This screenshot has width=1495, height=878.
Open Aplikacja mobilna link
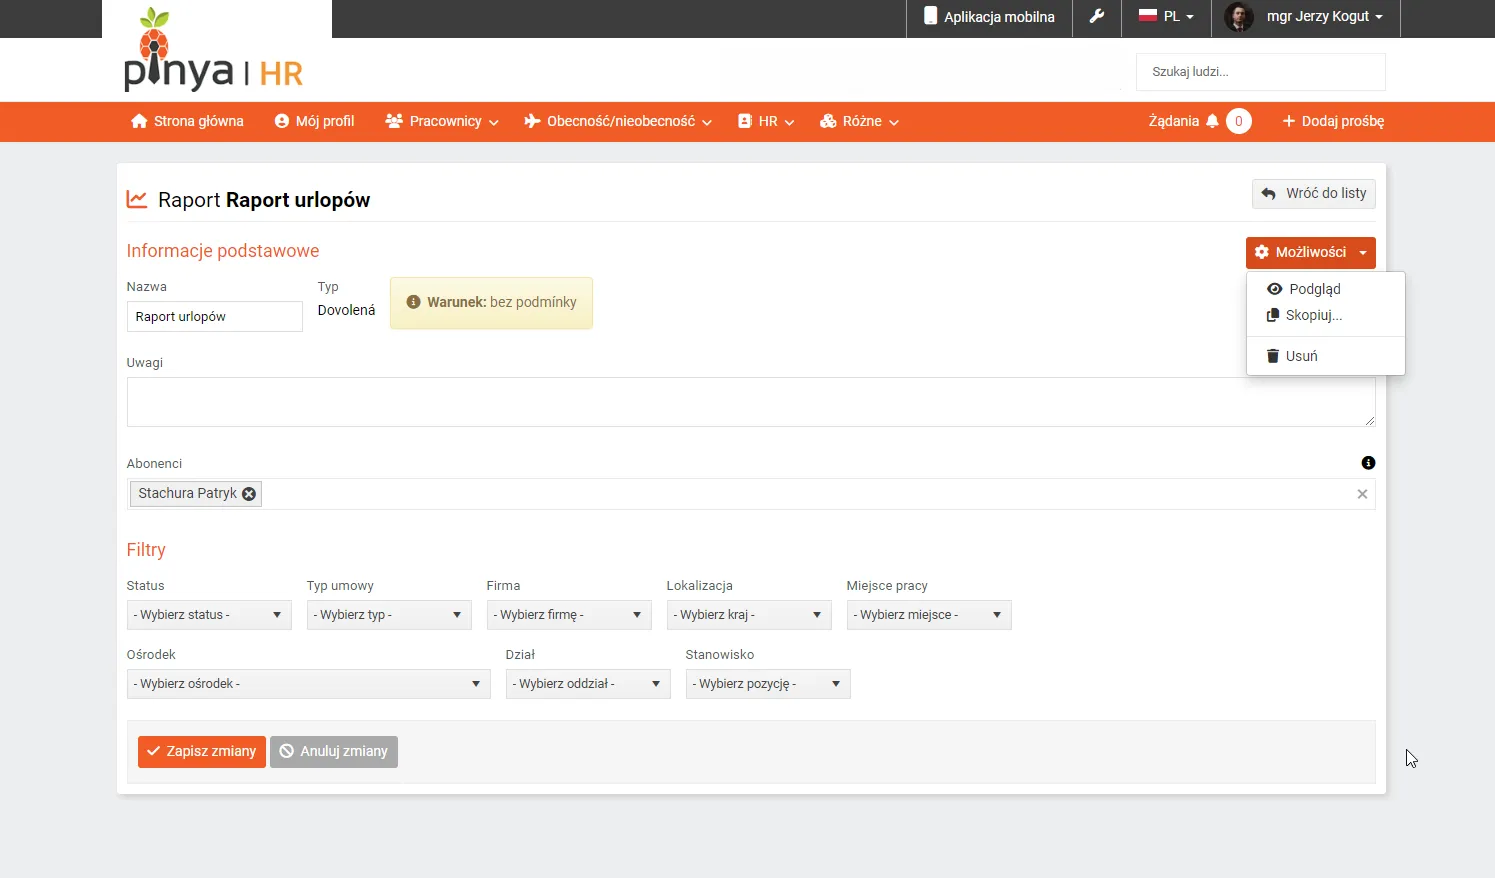pyautogui.click(x=989, y=17)
